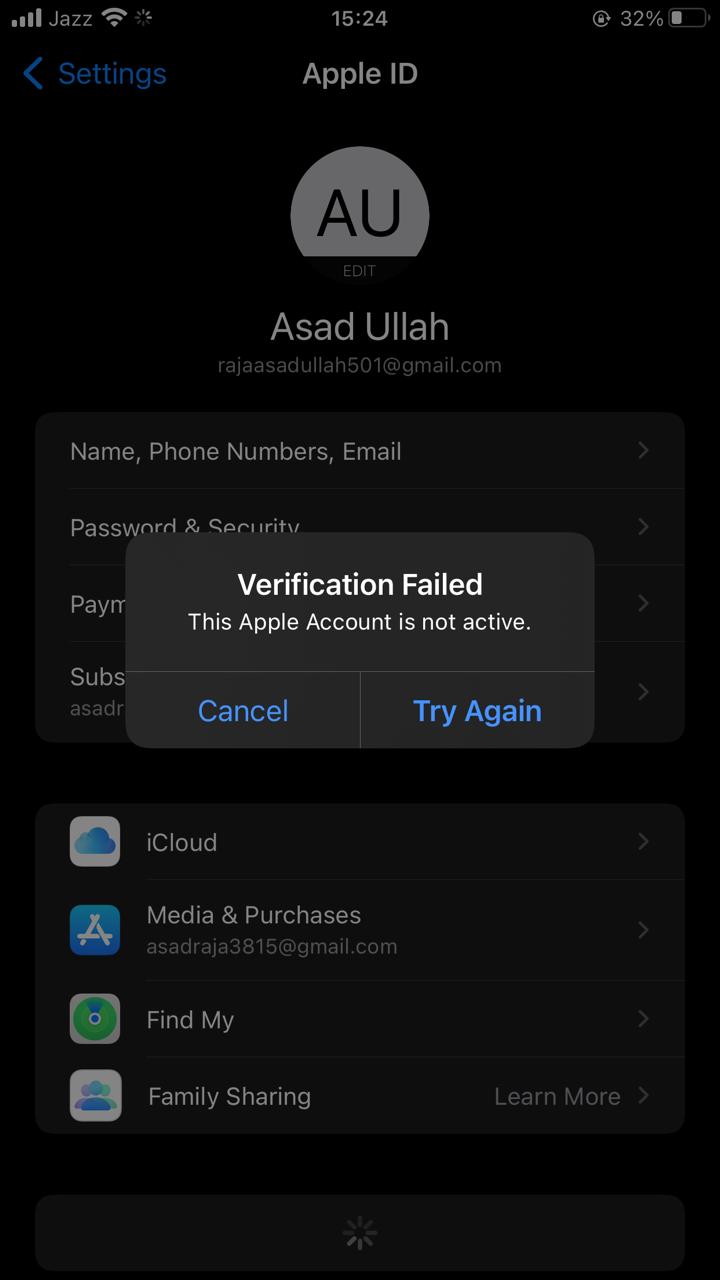720x1280 pixels.
Task: Tap the orientation lock icon in status bar
Action: [x=601, y=18]
